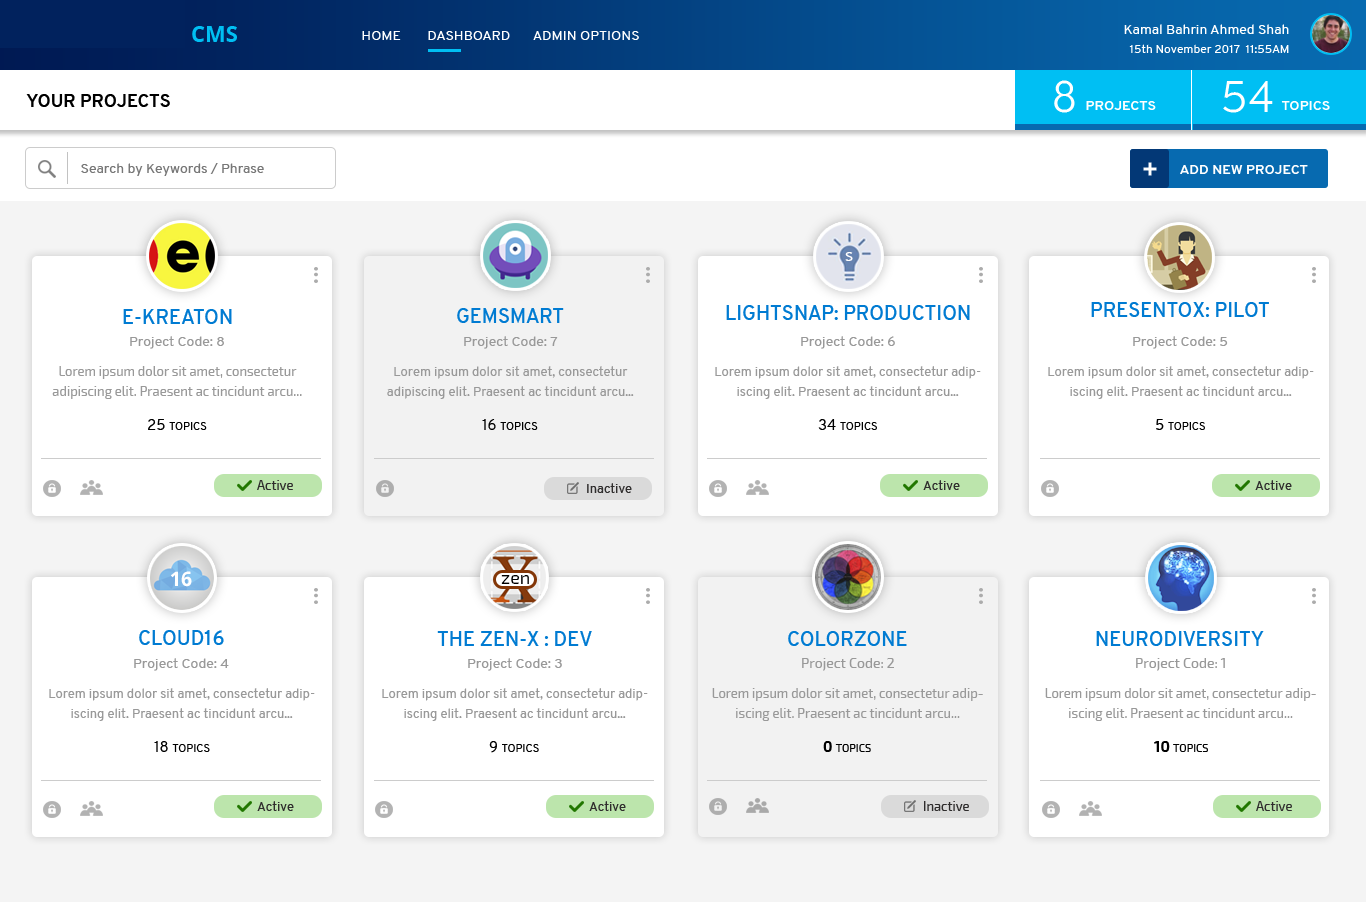Toggle the Active status on E-KREATON
Screen dimensions: 1366x902
click(x=267, y=486)
